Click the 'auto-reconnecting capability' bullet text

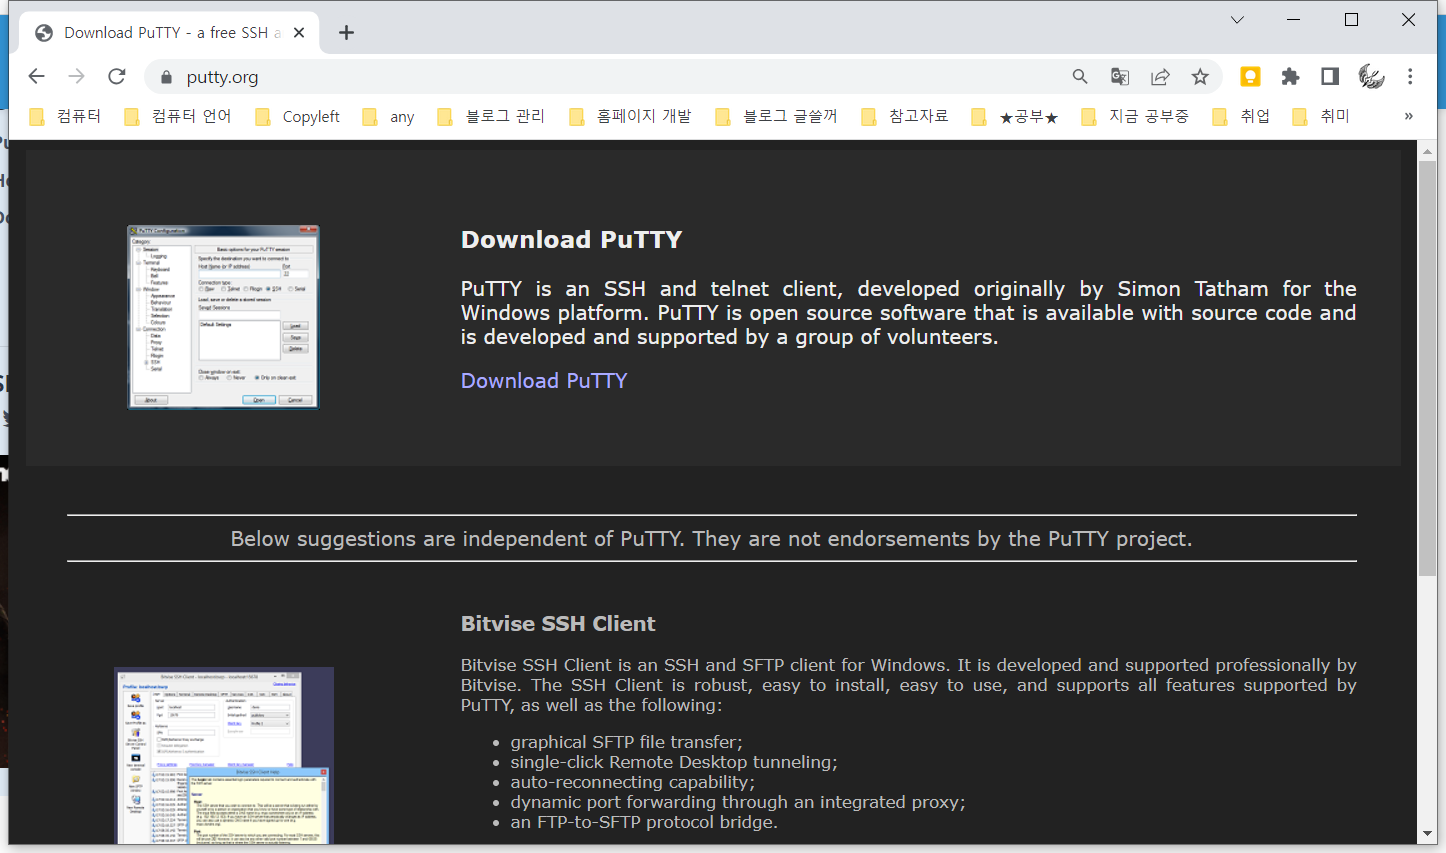tap(633, 782)
